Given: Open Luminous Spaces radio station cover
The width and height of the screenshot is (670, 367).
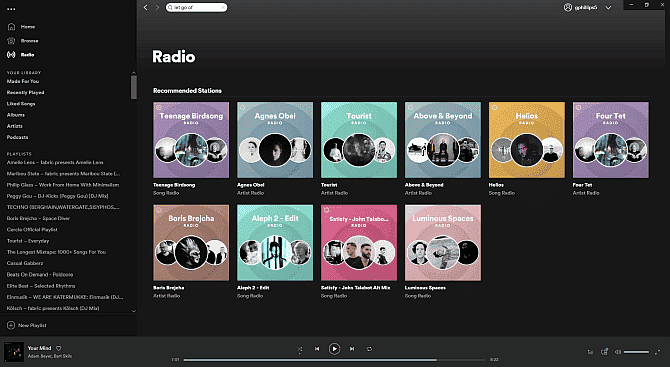Looking at the screenshot, I should click(443, 243).
